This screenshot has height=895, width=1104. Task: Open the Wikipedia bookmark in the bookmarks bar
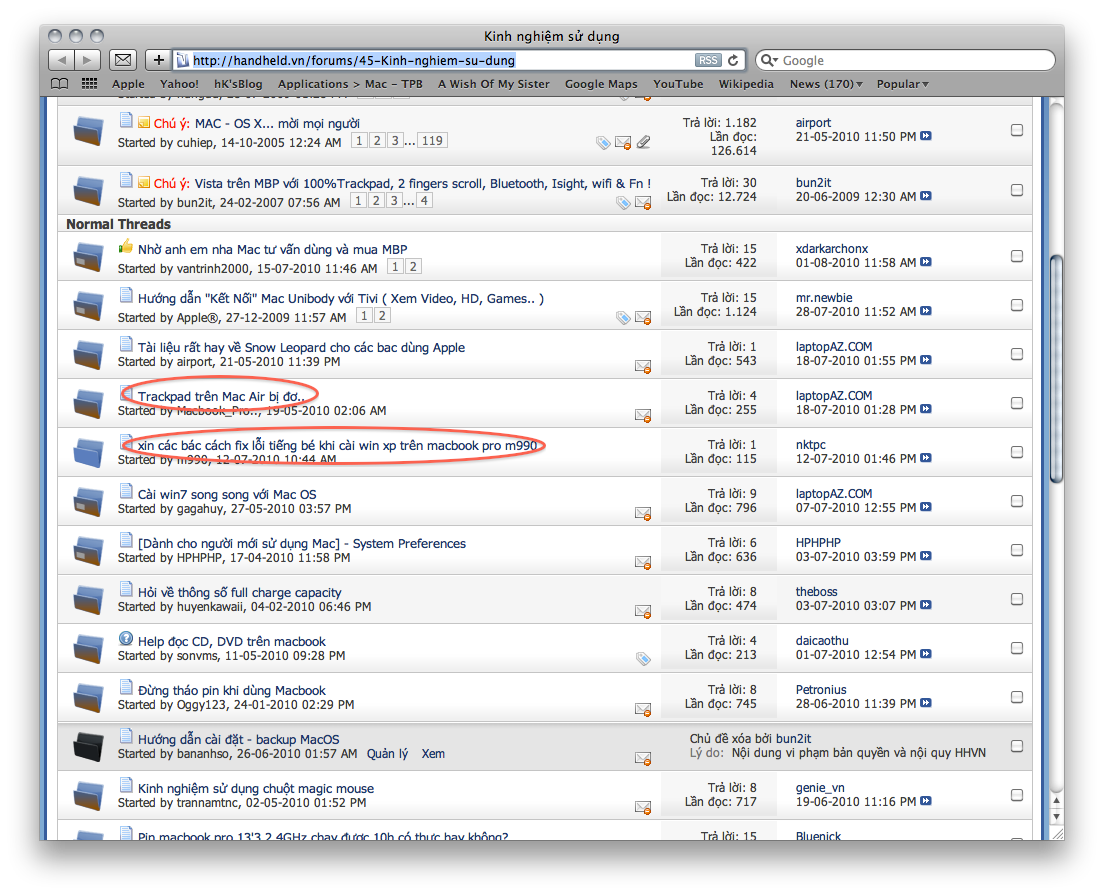(x=746, y=84)
